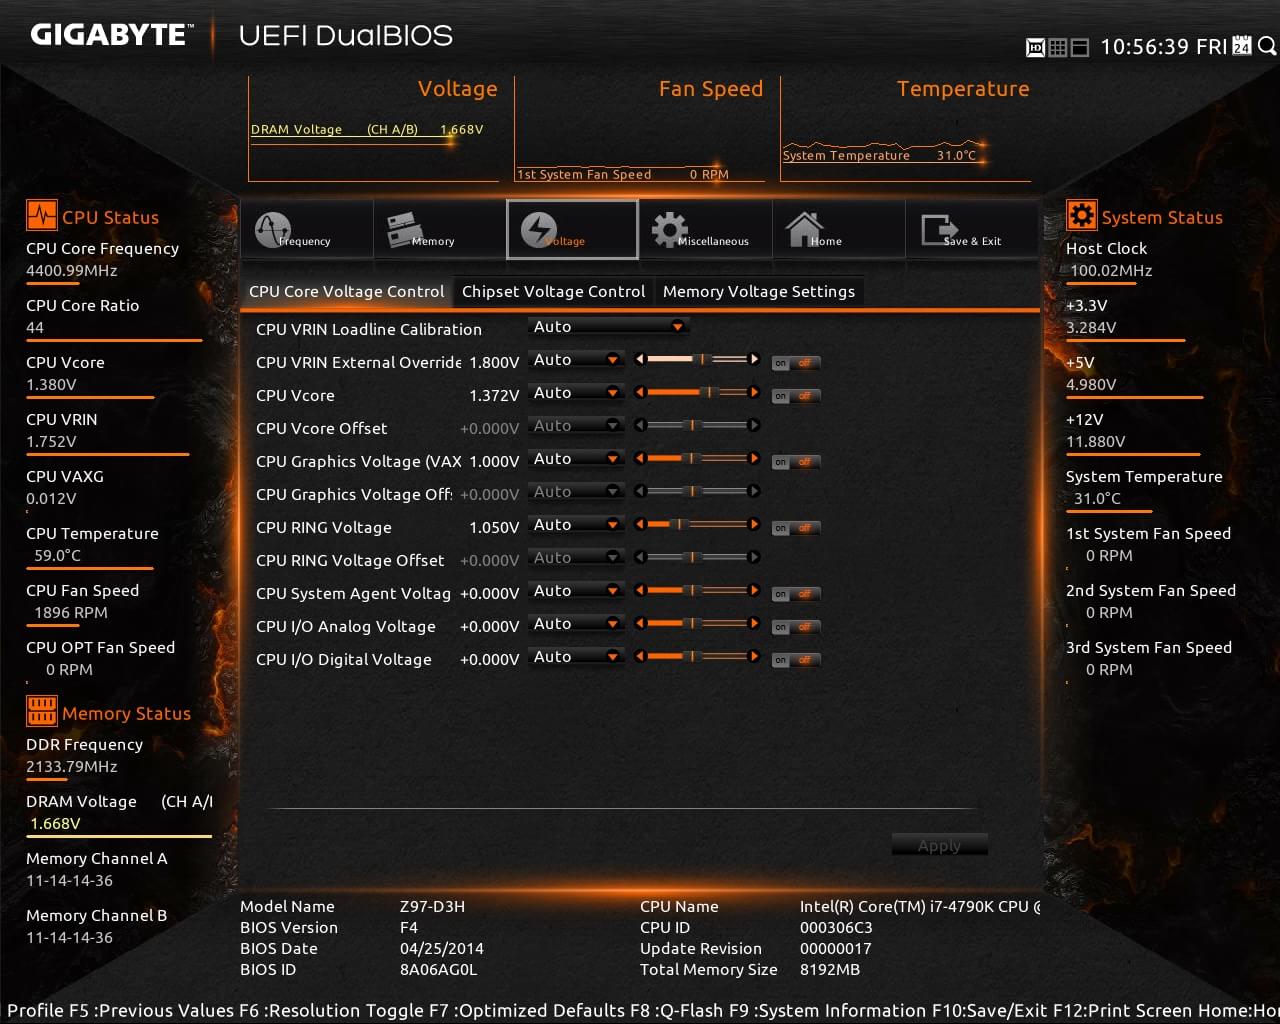1280x1024 pixels.
Task: Increase CPU I/O Analog Voltage right arrow
Action: pyautogui.click(x=754, y=623)
